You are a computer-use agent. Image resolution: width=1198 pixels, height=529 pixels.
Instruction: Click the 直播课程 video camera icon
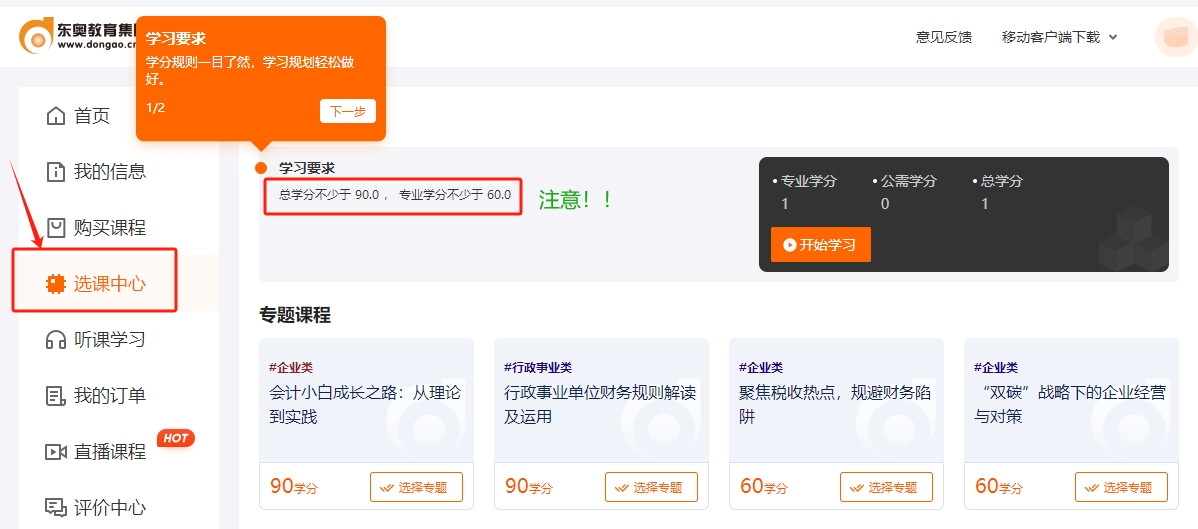click(56, 452)
